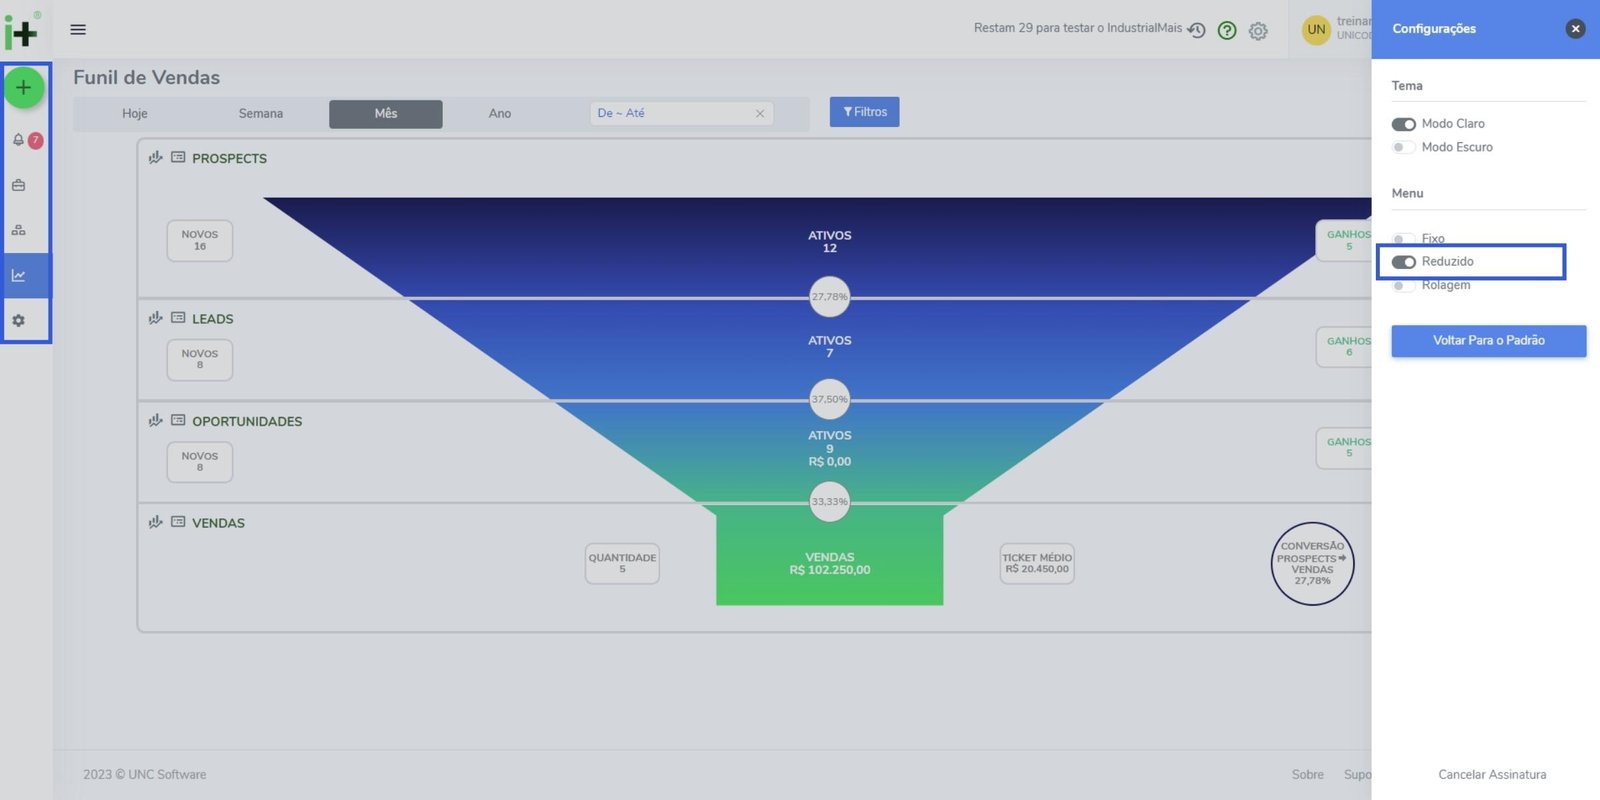Close the Configurações panel
Image resolution: width=1600 pixels, height=800 pixels.
pyautogui.click(x=1575, y=29)
